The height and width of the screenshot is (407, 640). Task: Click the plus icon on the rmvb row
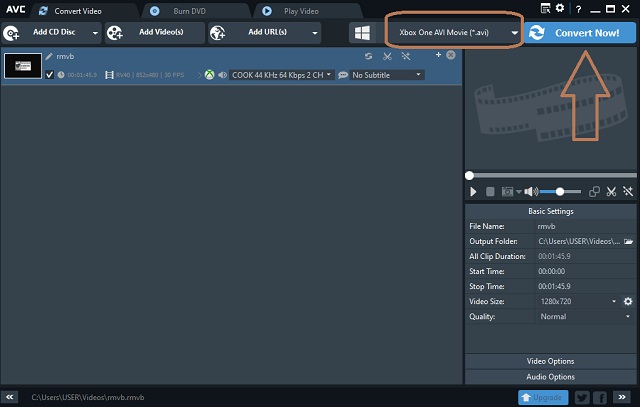pos(438,54)
